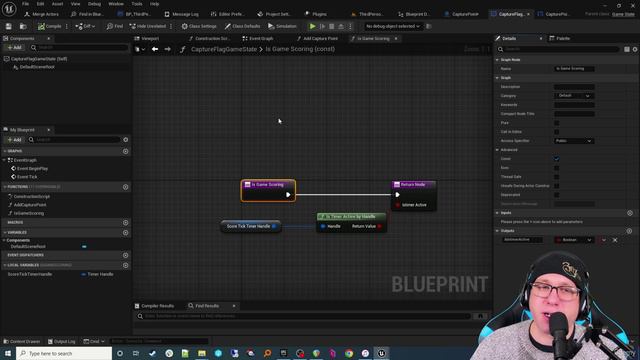Open the Category dropdown in Details
Viewport: 640px width, 360px height.
(x=574, y=96)
